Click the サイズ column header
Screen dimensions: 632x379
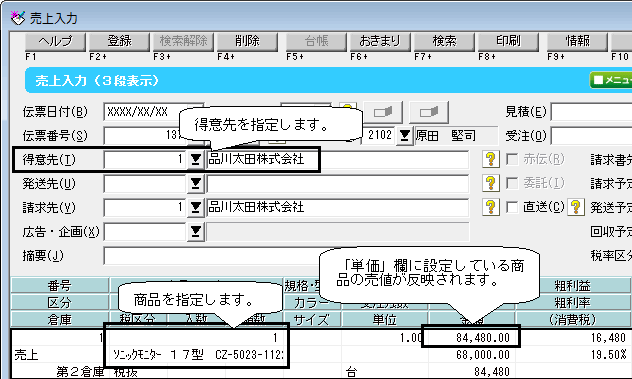(312, 319)
